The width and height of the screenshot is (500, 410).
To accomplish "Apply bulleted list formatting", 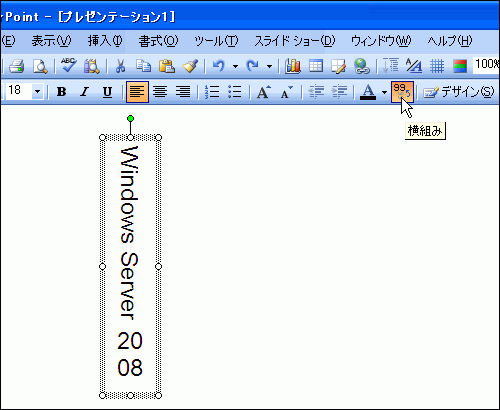I will 235,92.
